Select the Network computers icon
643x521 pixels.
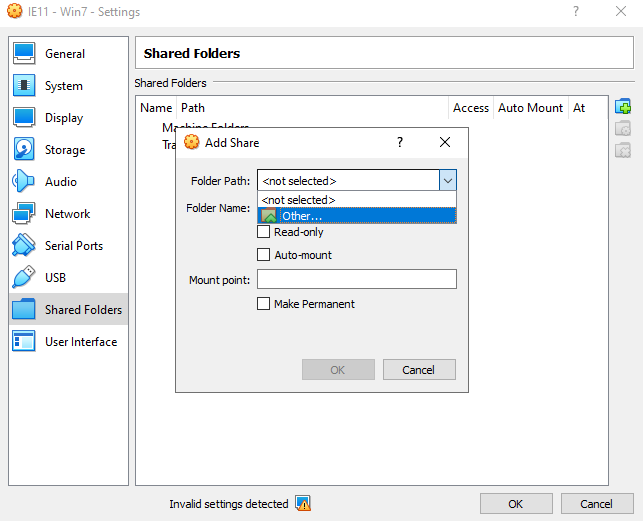[x=24, y=213]
